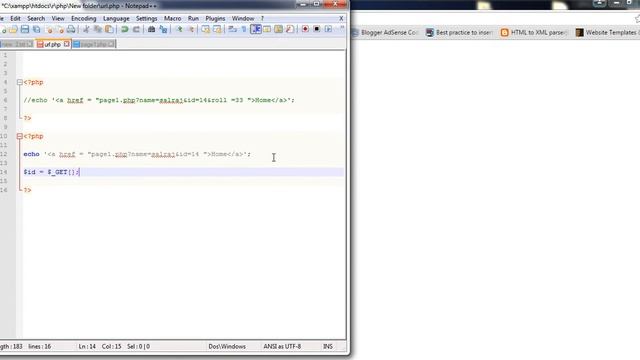Screen dimensions: 640x360
Task: Save all open files from the toolbar
Action: point(36,29)
